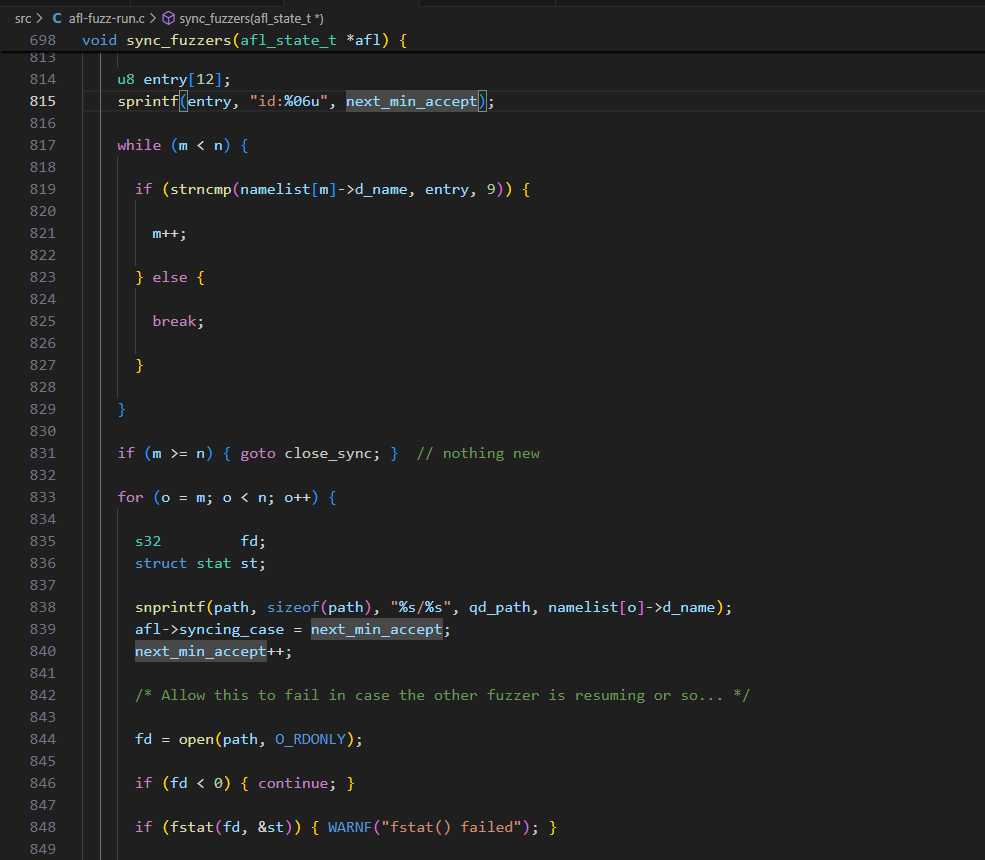Click 'O_RDONLY' constant on line 844

(310, 739)
